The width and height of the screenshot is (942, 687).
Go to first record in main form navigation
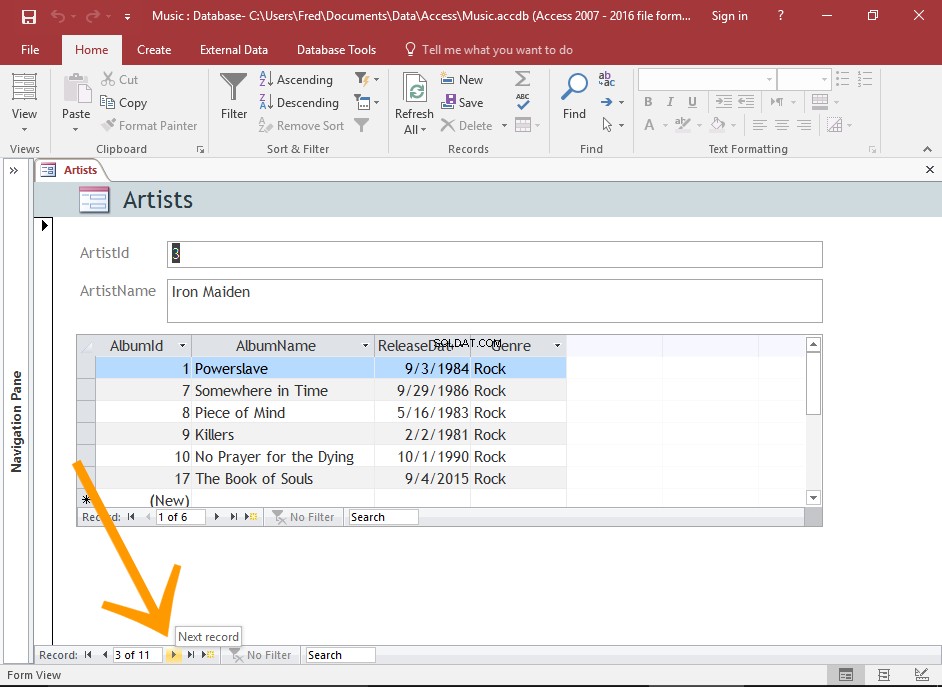tap(88, 655)
